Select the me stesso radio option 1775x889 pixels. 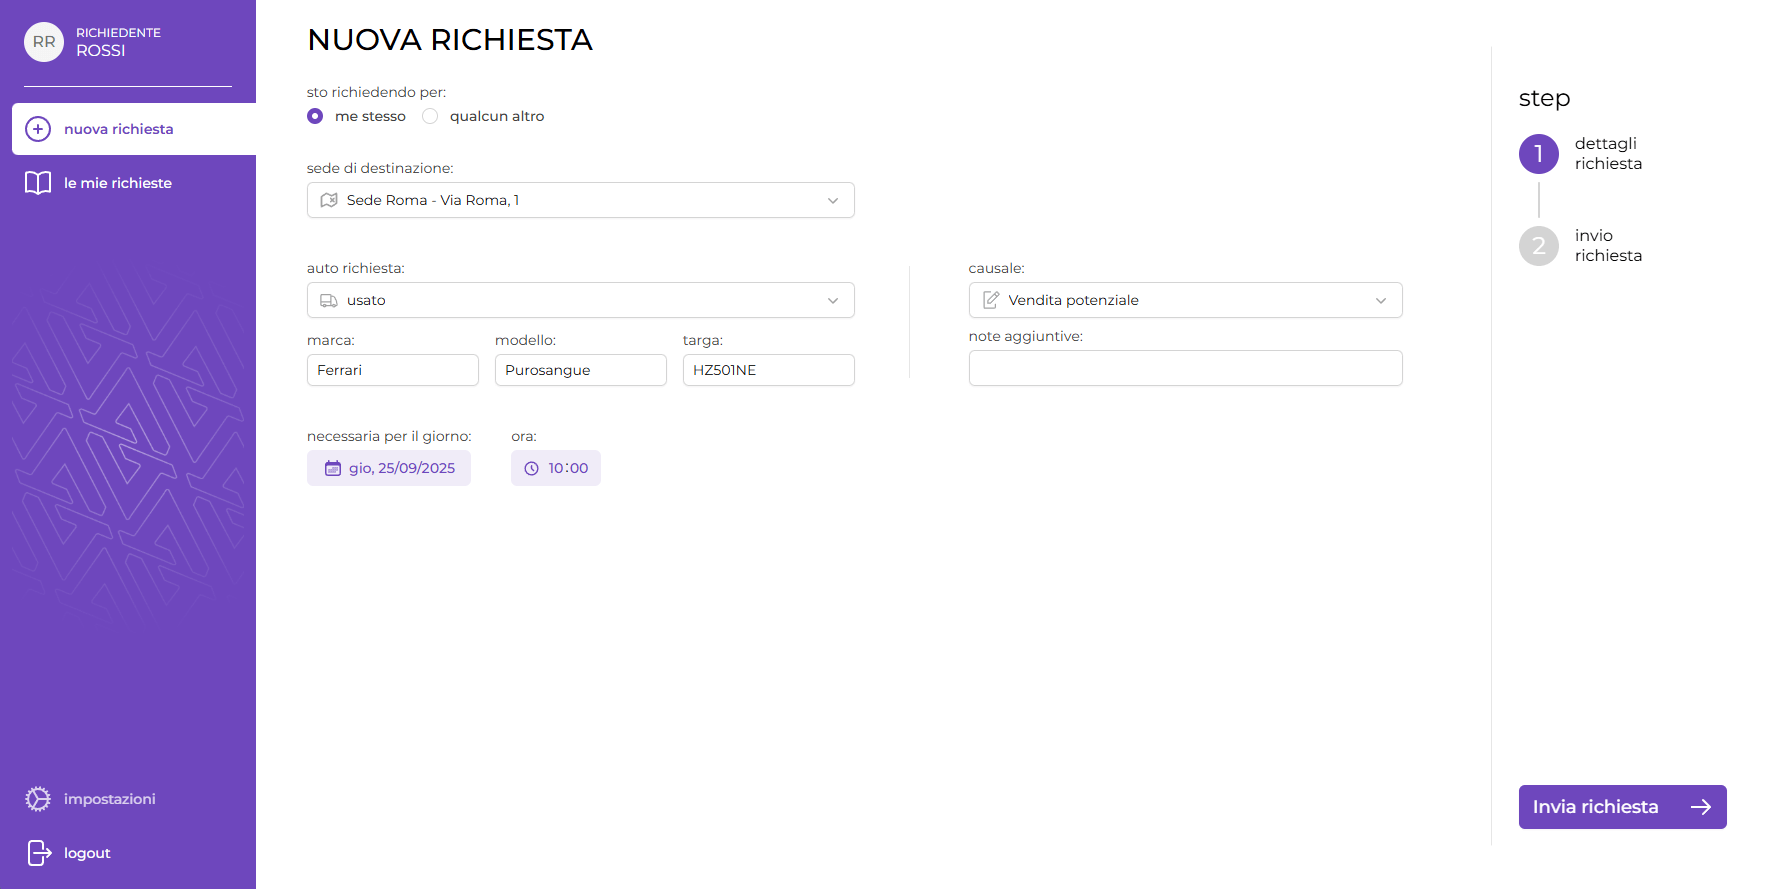pyautogui.click(x=315, y=116)
